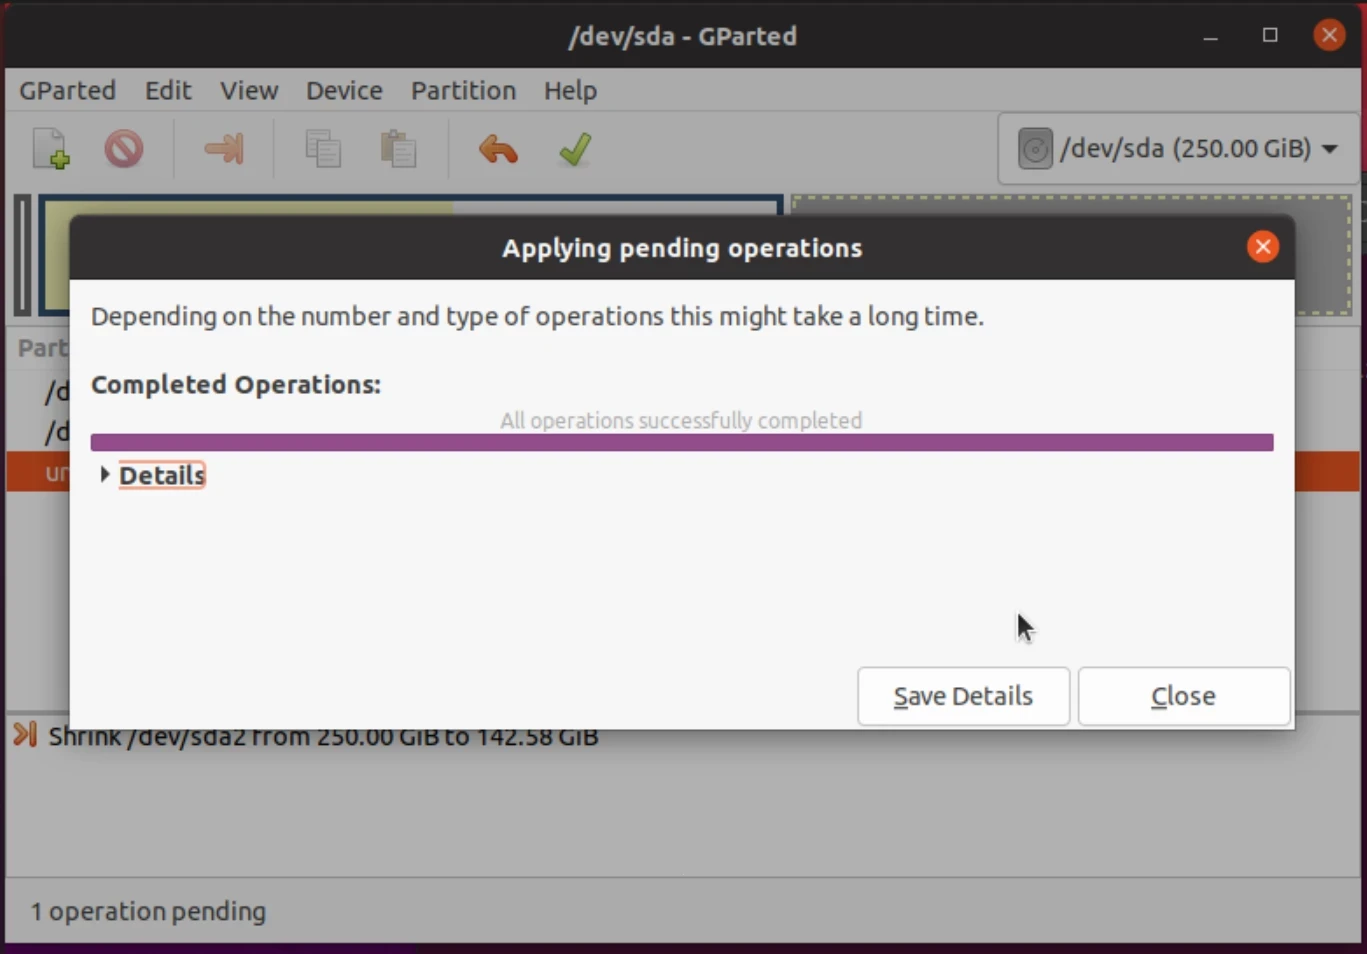The image size is (1367, 954).
Task: Open the Help menu
Action: pyautogui.click(x=570, y=90)
